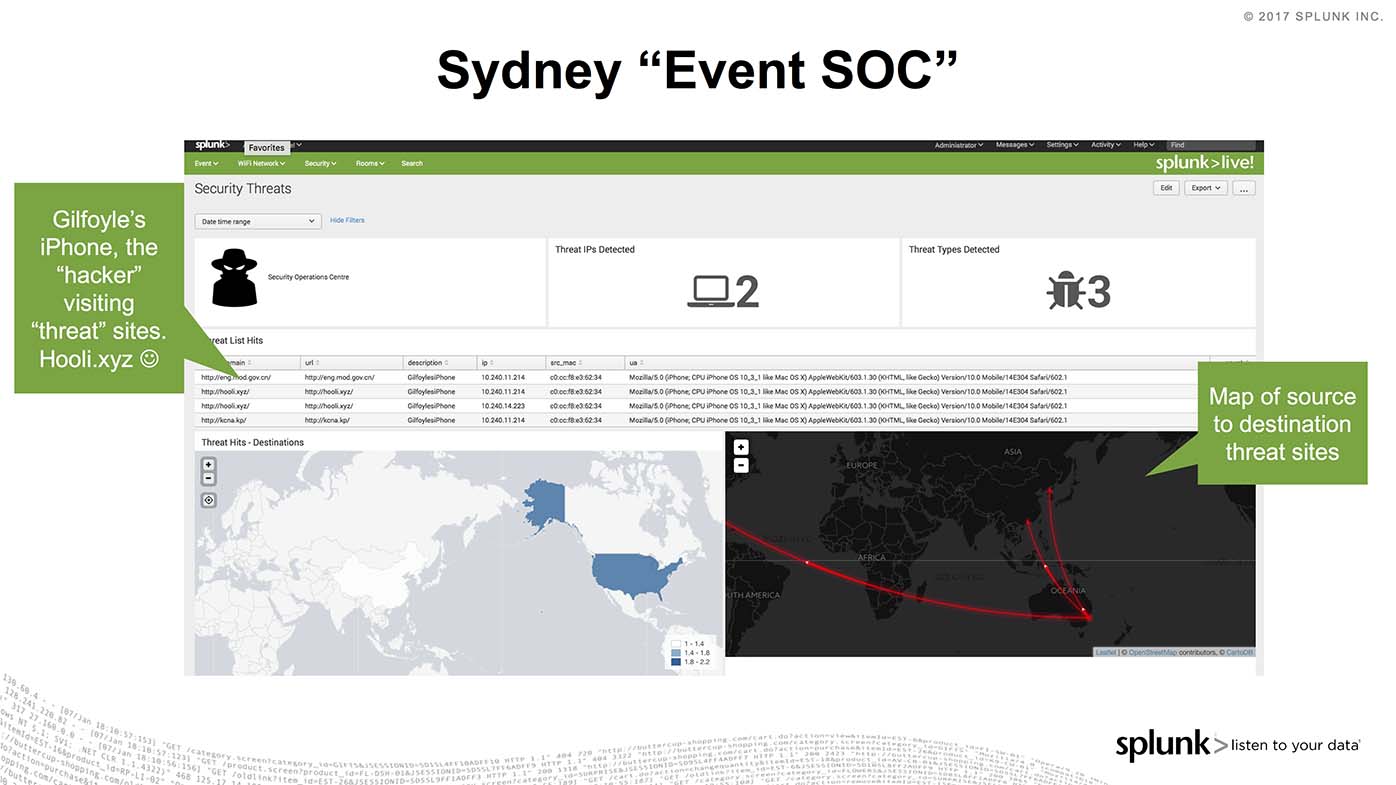Expand the Date time range dropdown
1396x785 pixels.
click(x=258, y=221)
